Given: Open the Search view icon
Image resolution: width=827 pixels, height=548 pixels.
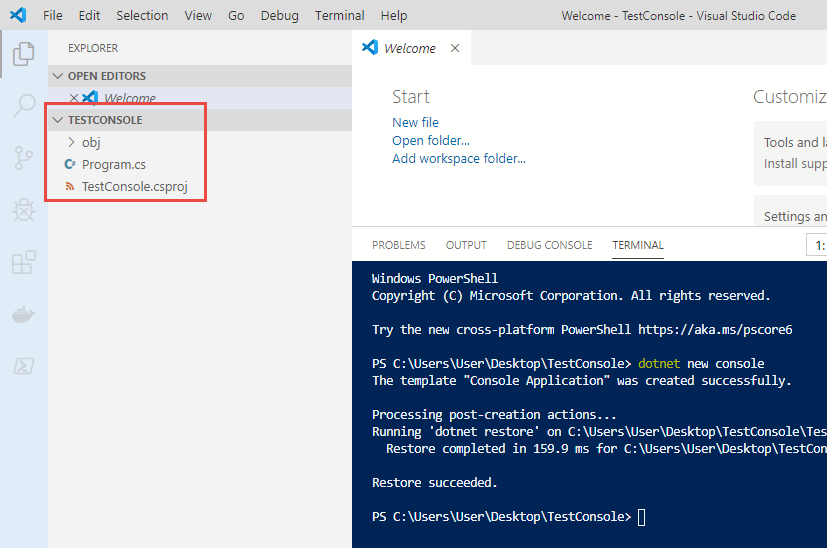Looking at the screenshot, I should (x=24, y=105).
